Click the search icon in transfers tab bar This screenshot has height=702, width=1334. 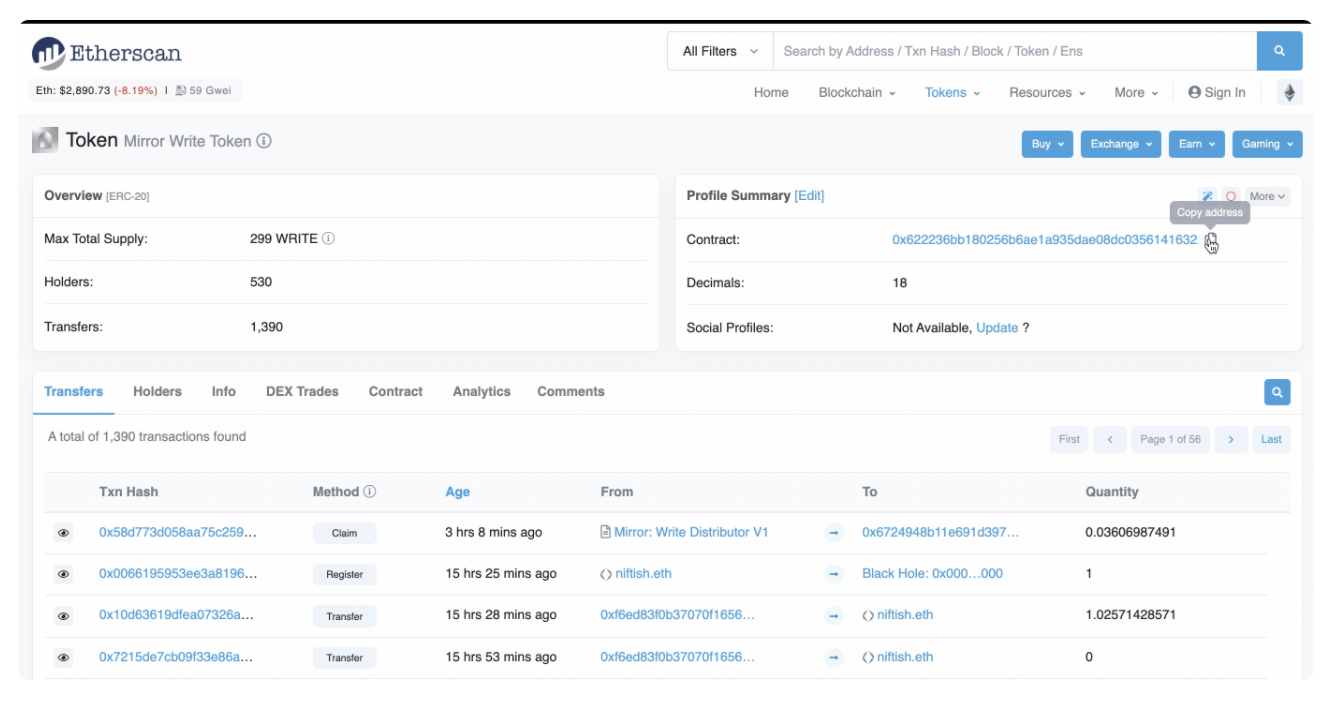coord(1277,392)
